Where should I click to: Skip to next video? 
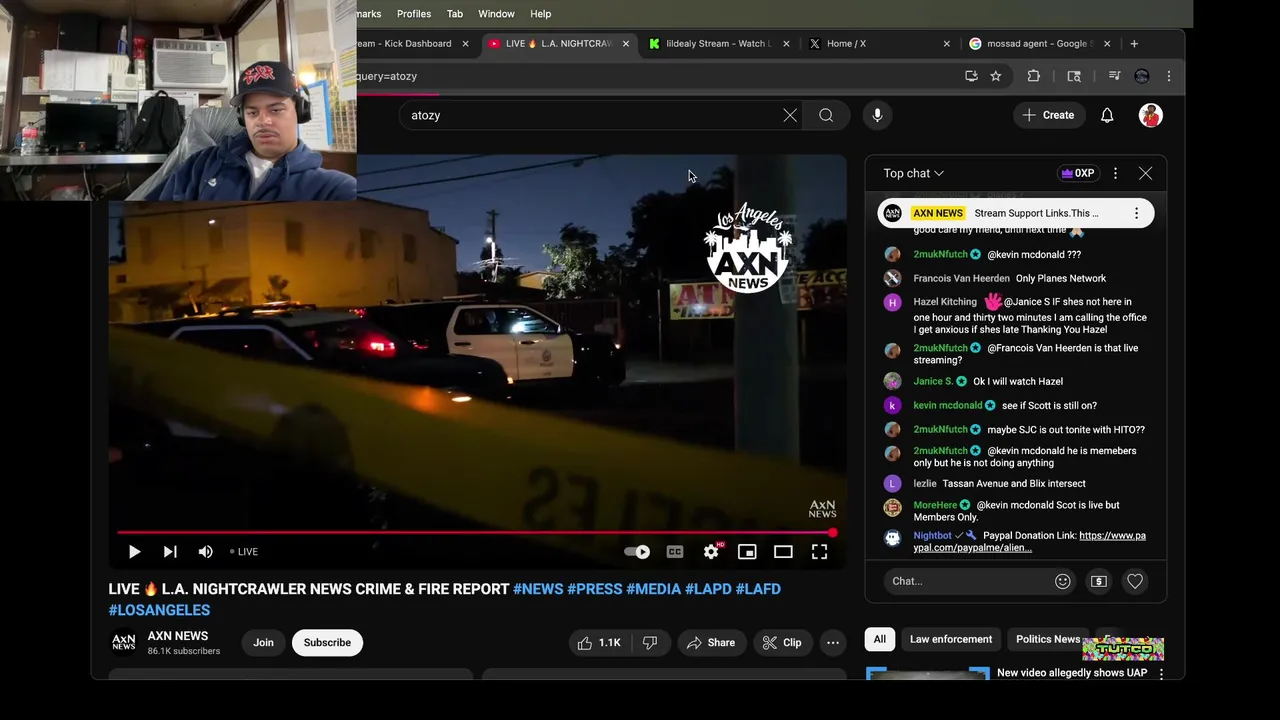(170, 552)
